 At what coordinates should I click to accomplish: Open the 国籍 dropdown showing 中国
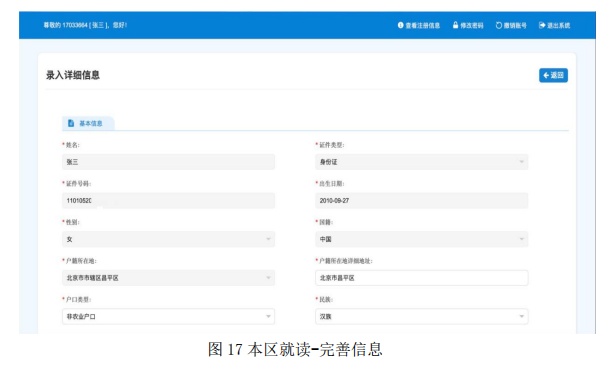(422, 239)
